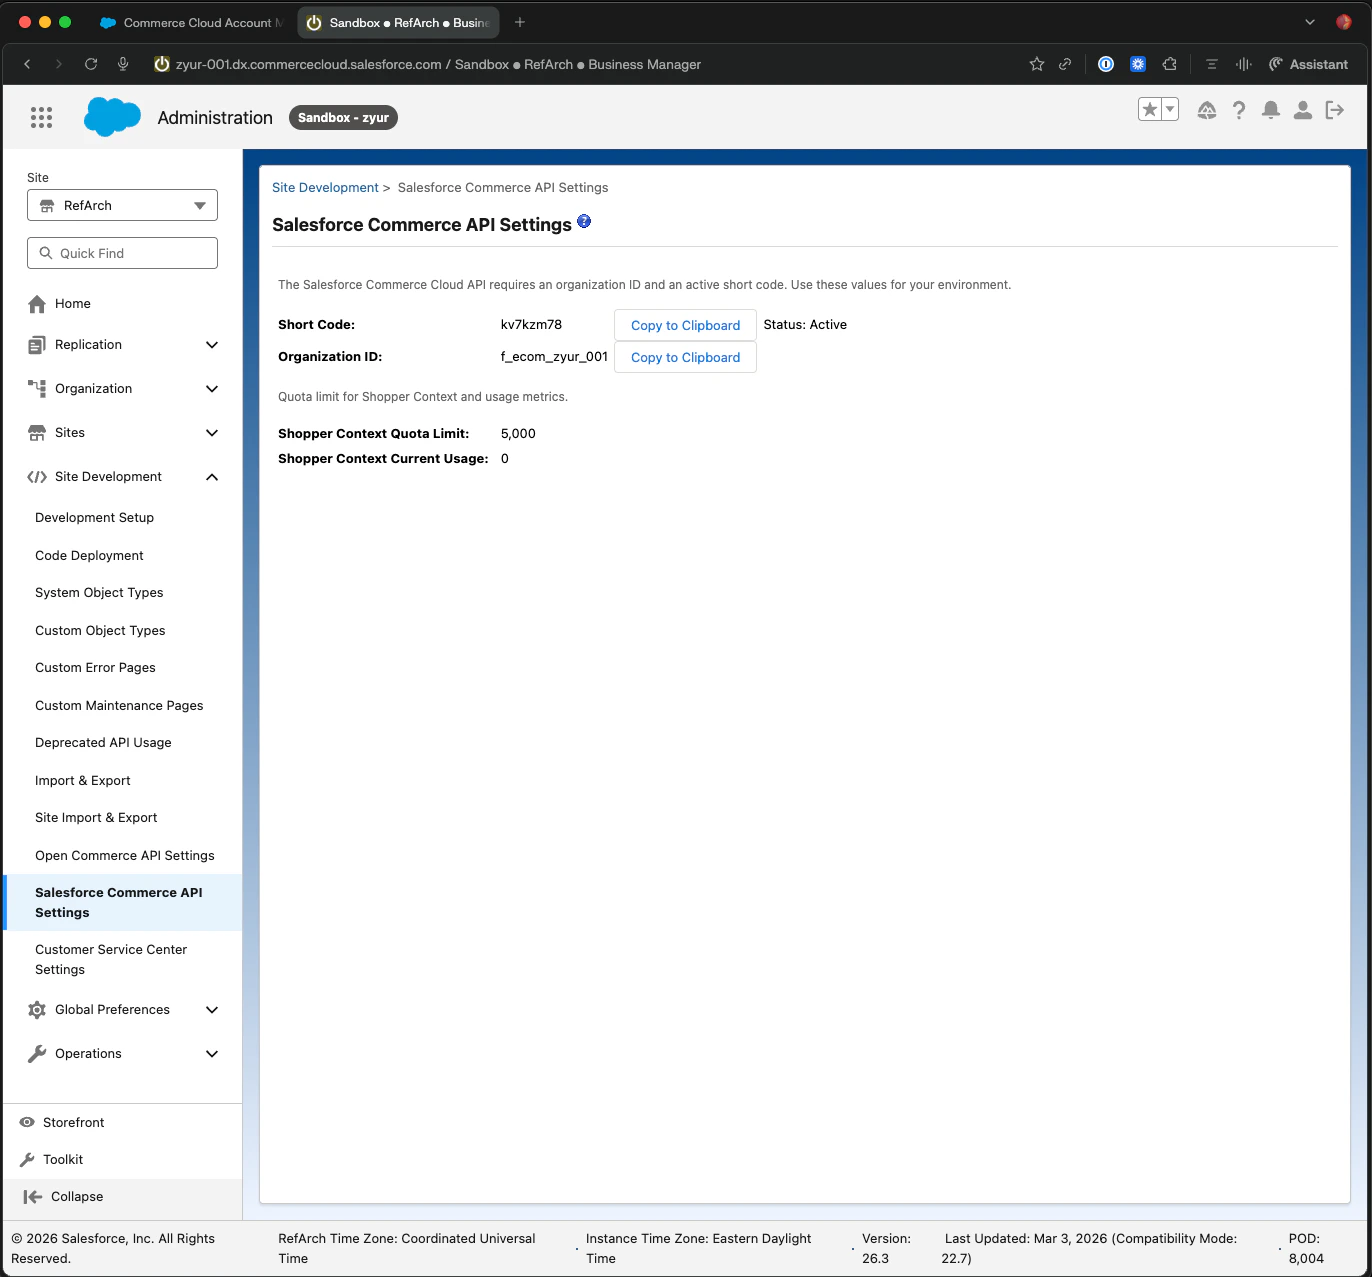This screenshot has width=1372, height=1277.
Task: Open the Trailhead help icon in header
Action: [x=1207, y=110]
